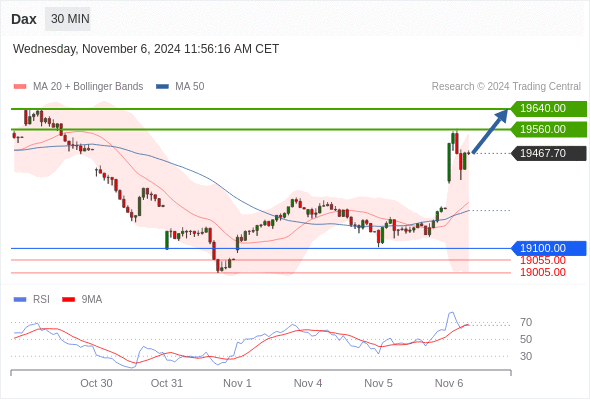Click the RSI 70 level label

526,322
